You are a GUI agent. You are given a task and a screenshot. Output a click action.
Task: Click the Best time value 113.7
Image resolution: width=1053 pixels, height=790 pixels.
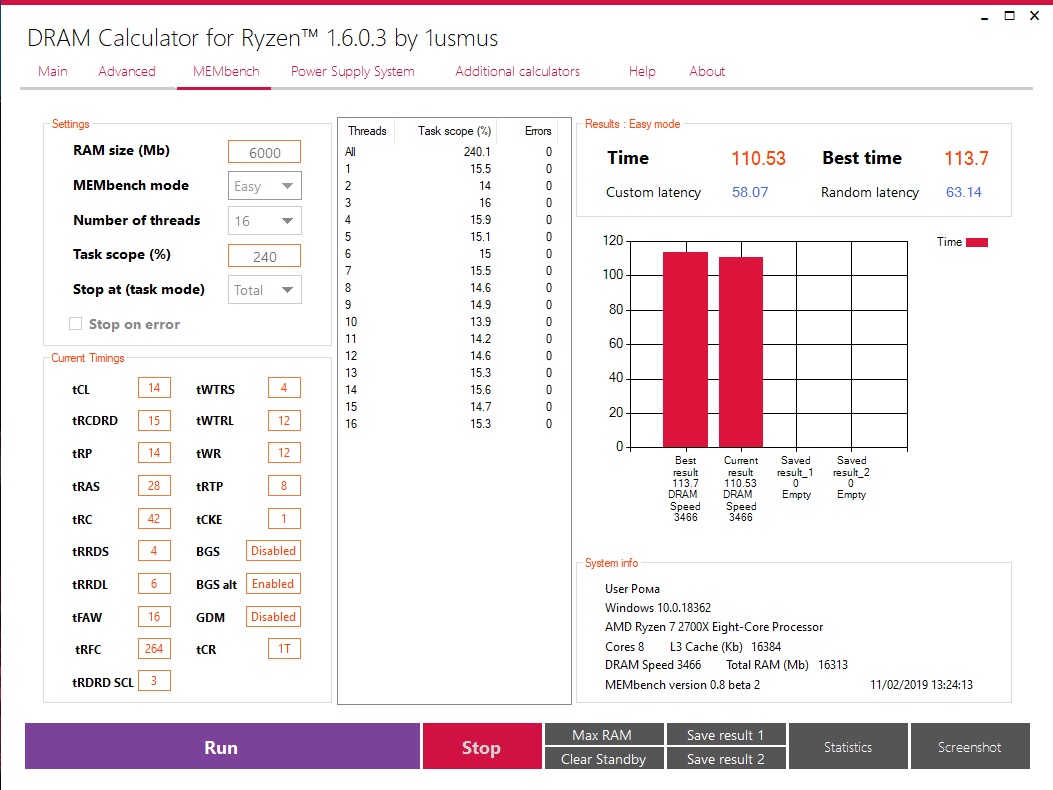pos(966,159)
